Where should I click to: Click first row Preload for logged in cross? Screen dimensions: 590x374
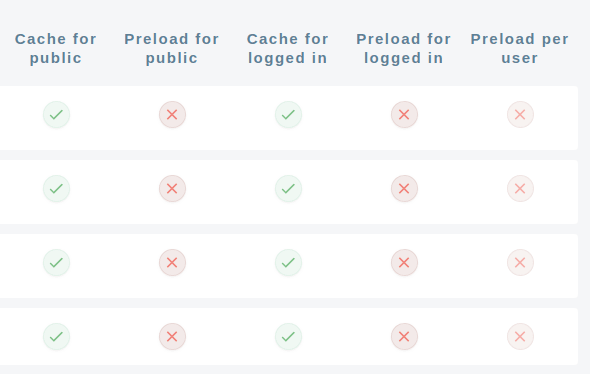404,114
